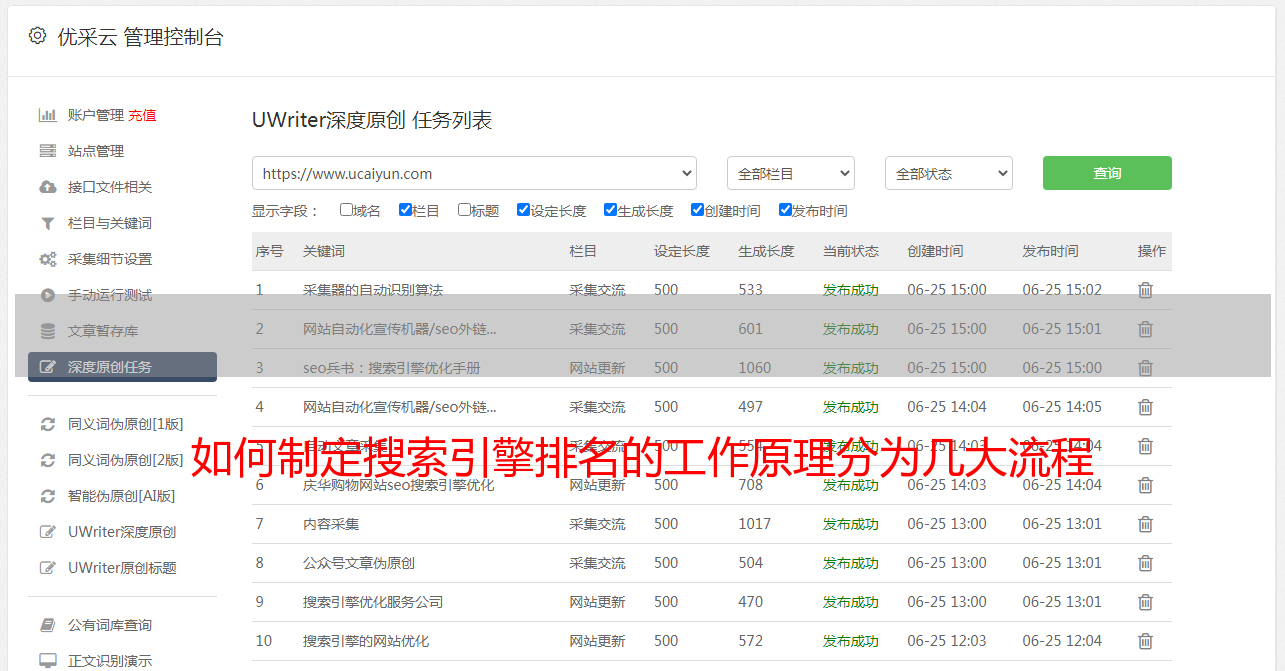Open UWriter深度原创 link
This screenshot has width=1285, height=671.
point(122,532)
